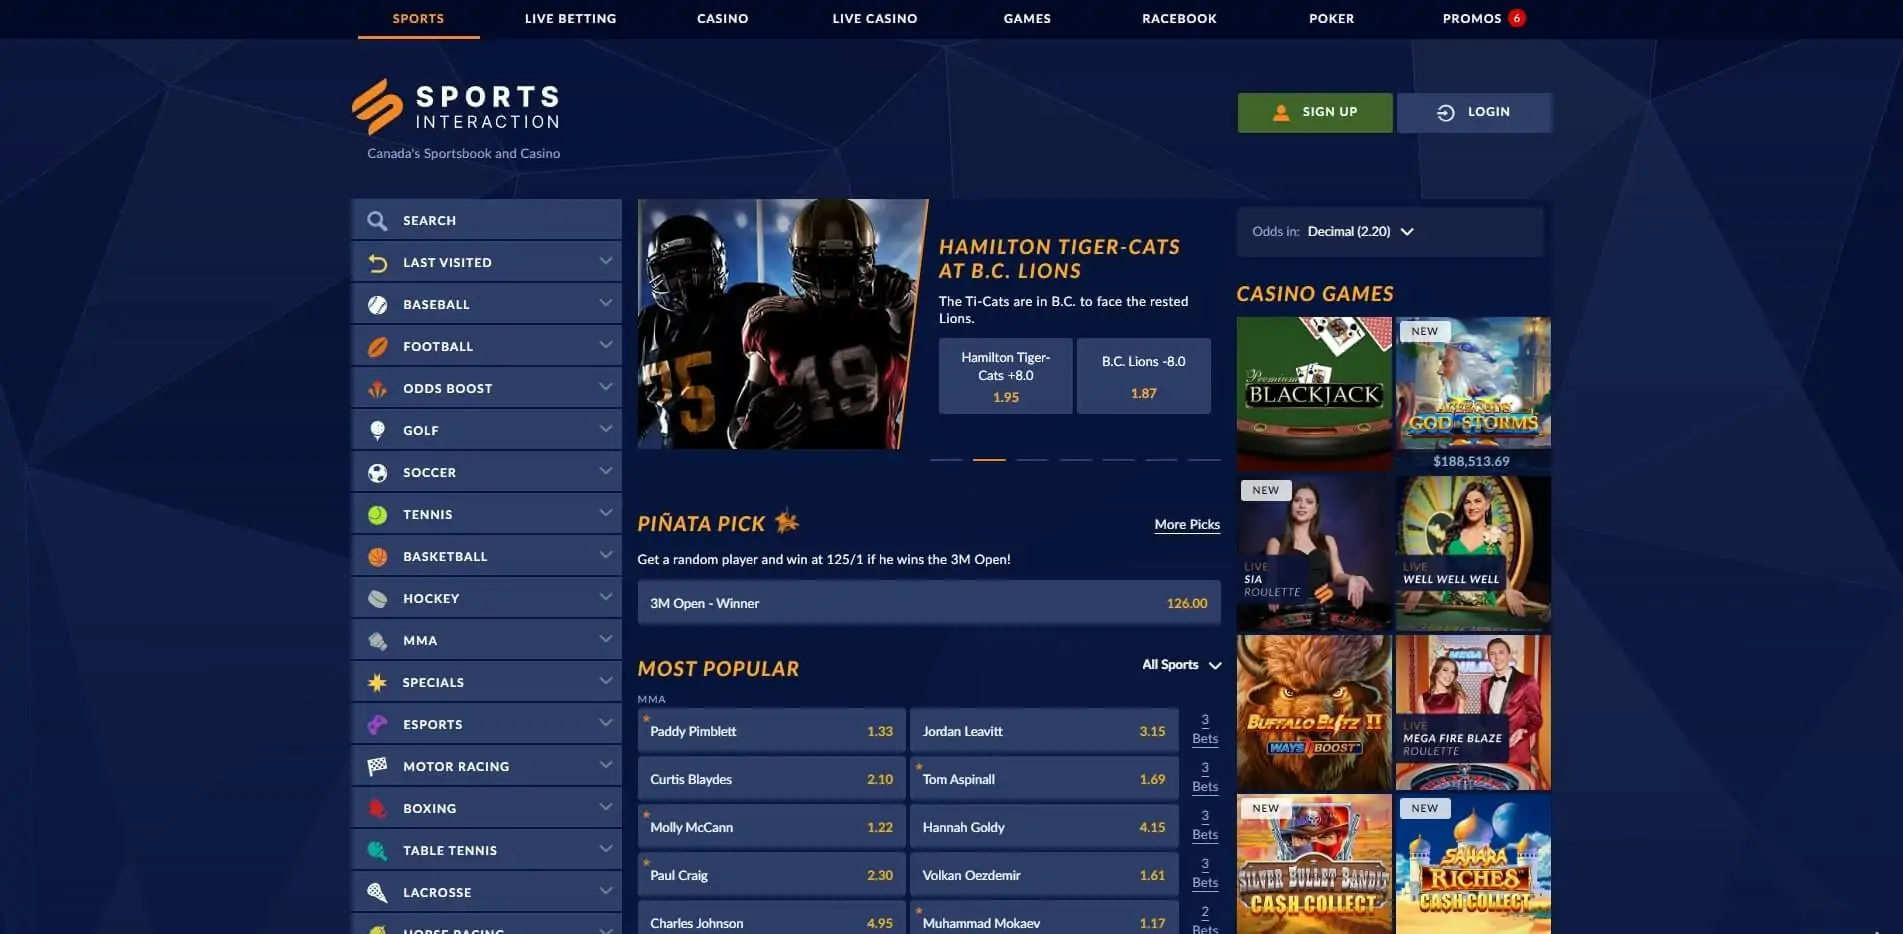Open Buffalo Blitz II game thumbnail
Image resolution: width=1903 pixels, height=934 pixels.
click(x=1314, y=712)
